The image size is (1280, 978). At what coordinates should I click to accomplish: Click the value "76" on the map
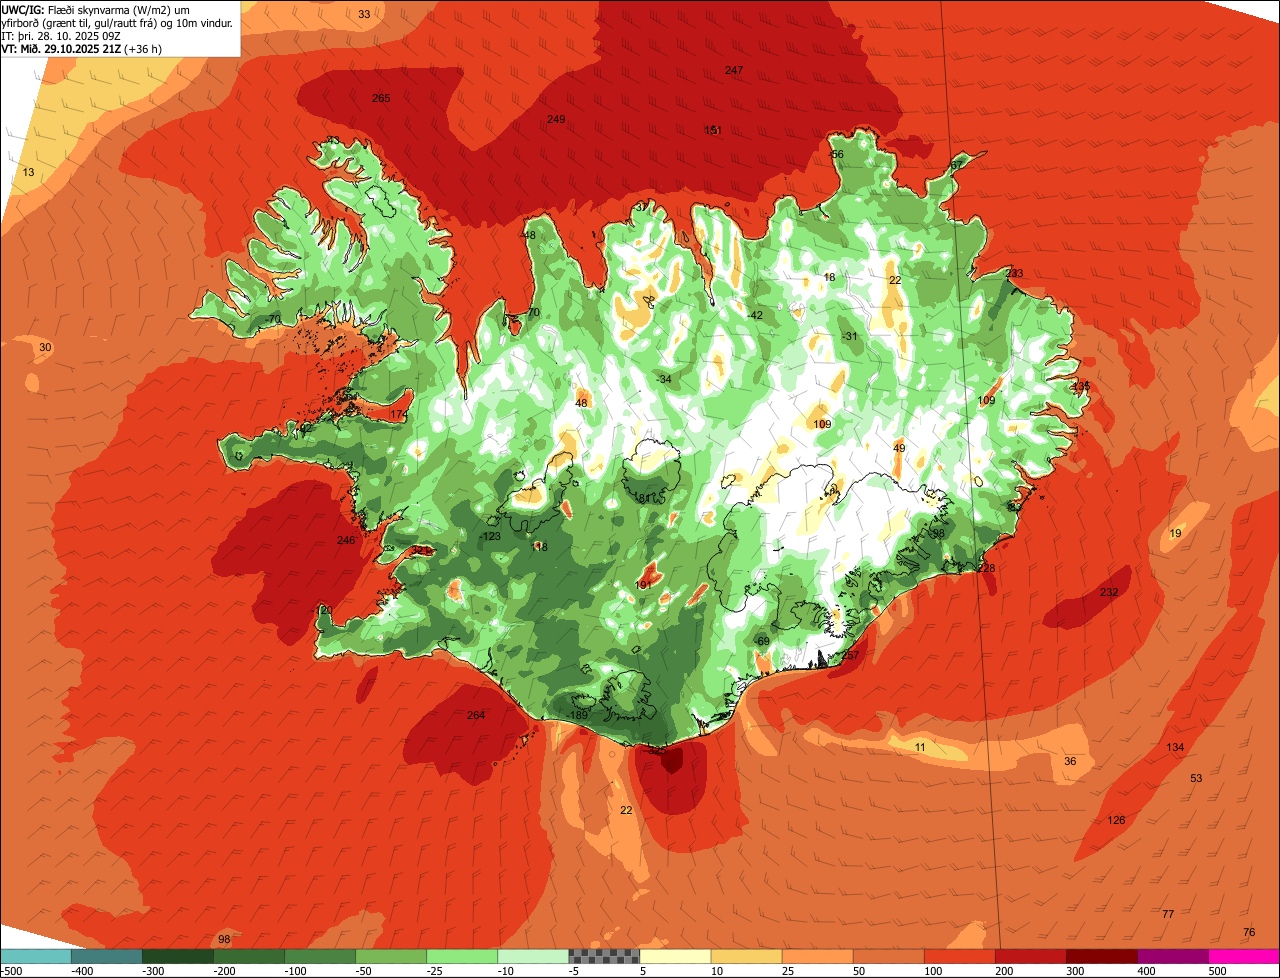1249,932
